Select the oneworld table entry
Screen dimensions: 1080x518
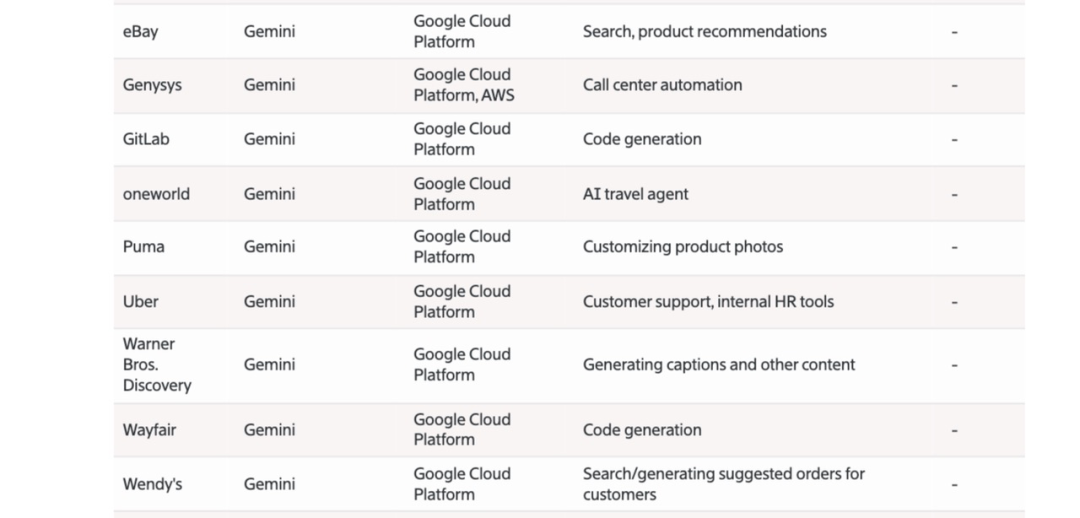point(156,194)
